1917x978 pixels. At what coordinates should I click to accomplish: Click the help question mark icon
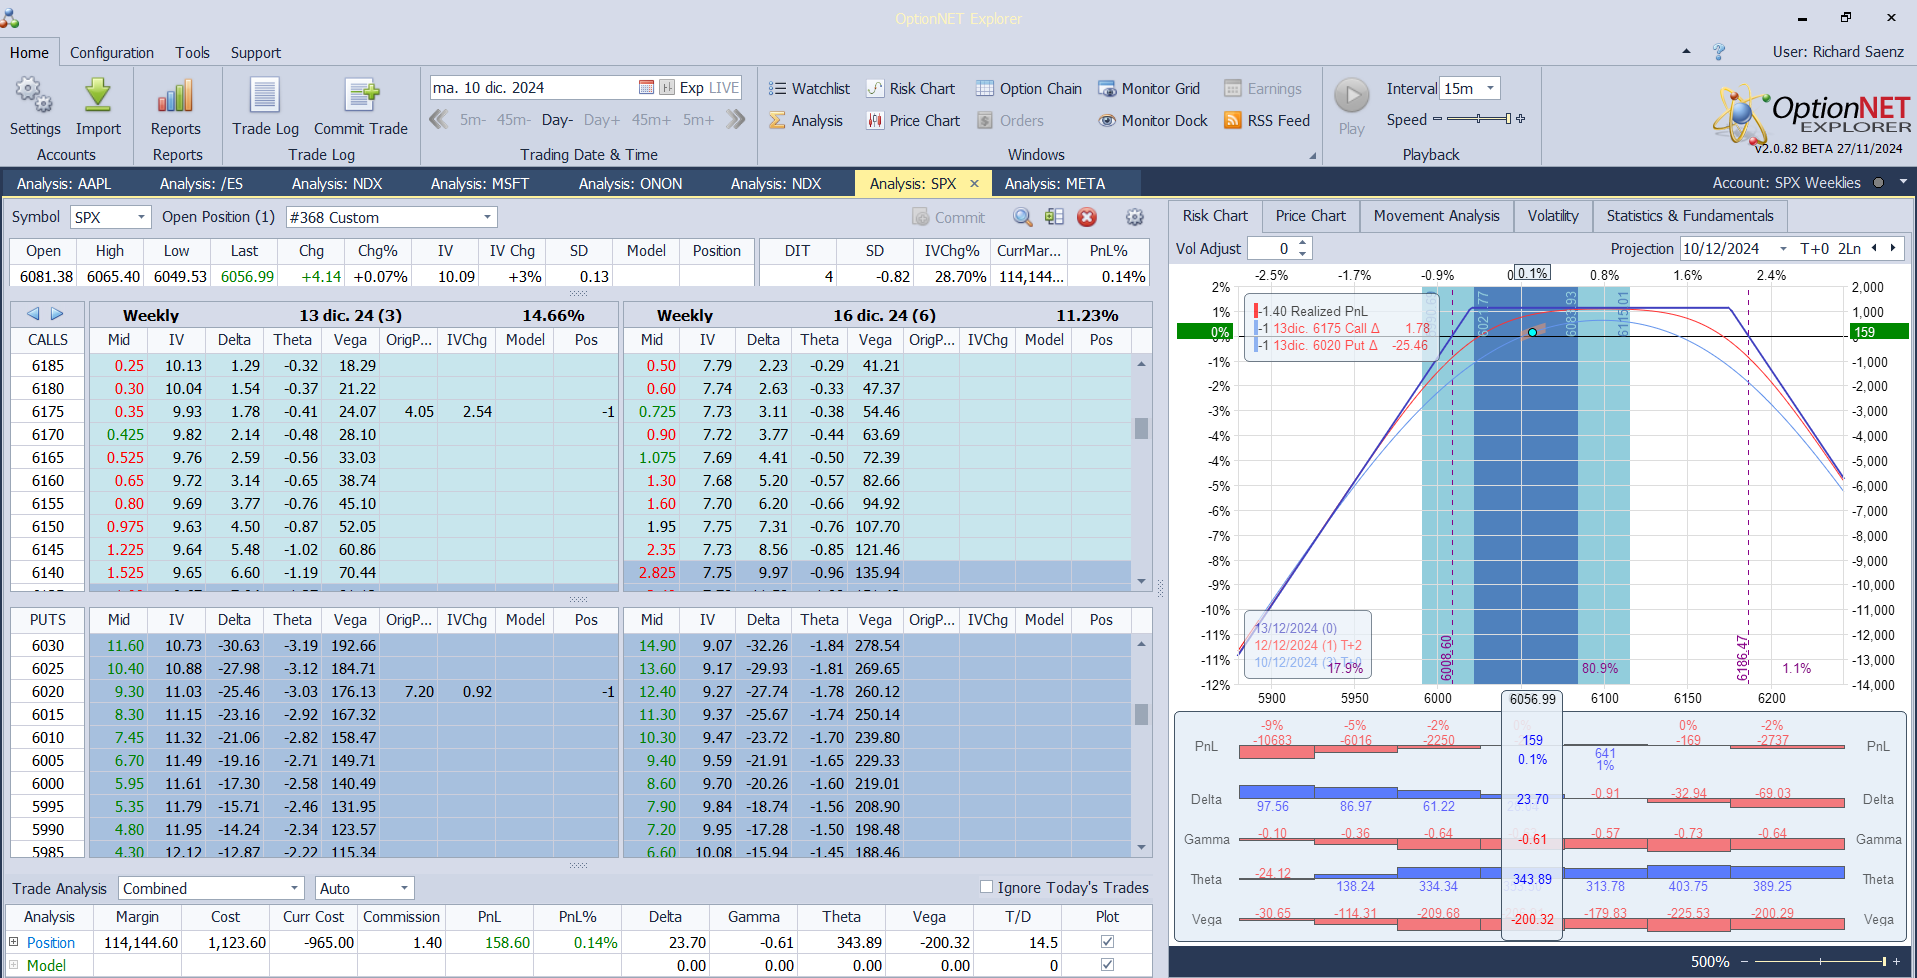(x=1719, y=52)
